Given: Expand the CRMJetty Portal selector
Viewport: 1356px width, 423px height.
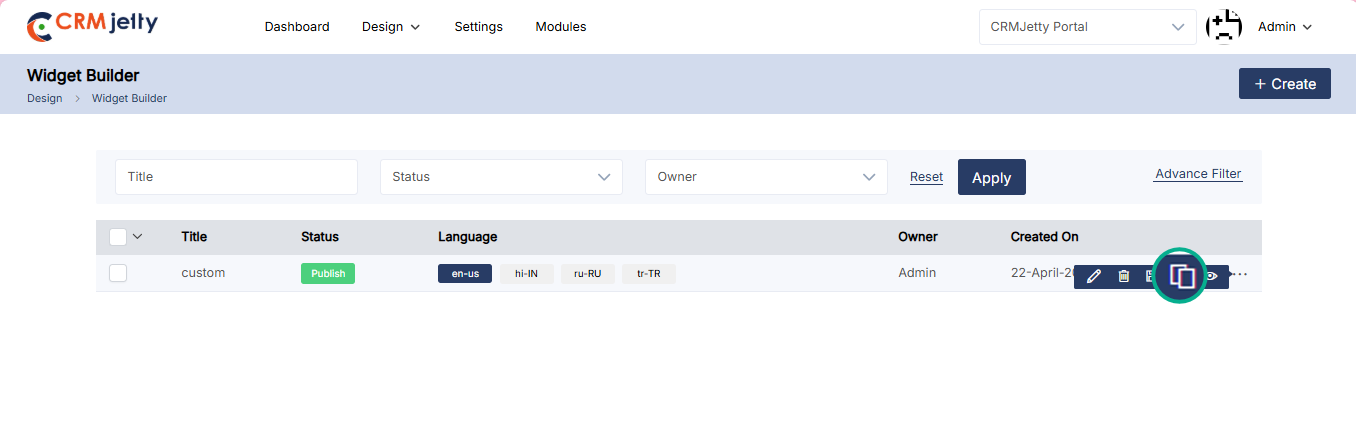Looking at the screenshot, I should pyautogui.click(x=1087, y=27).
